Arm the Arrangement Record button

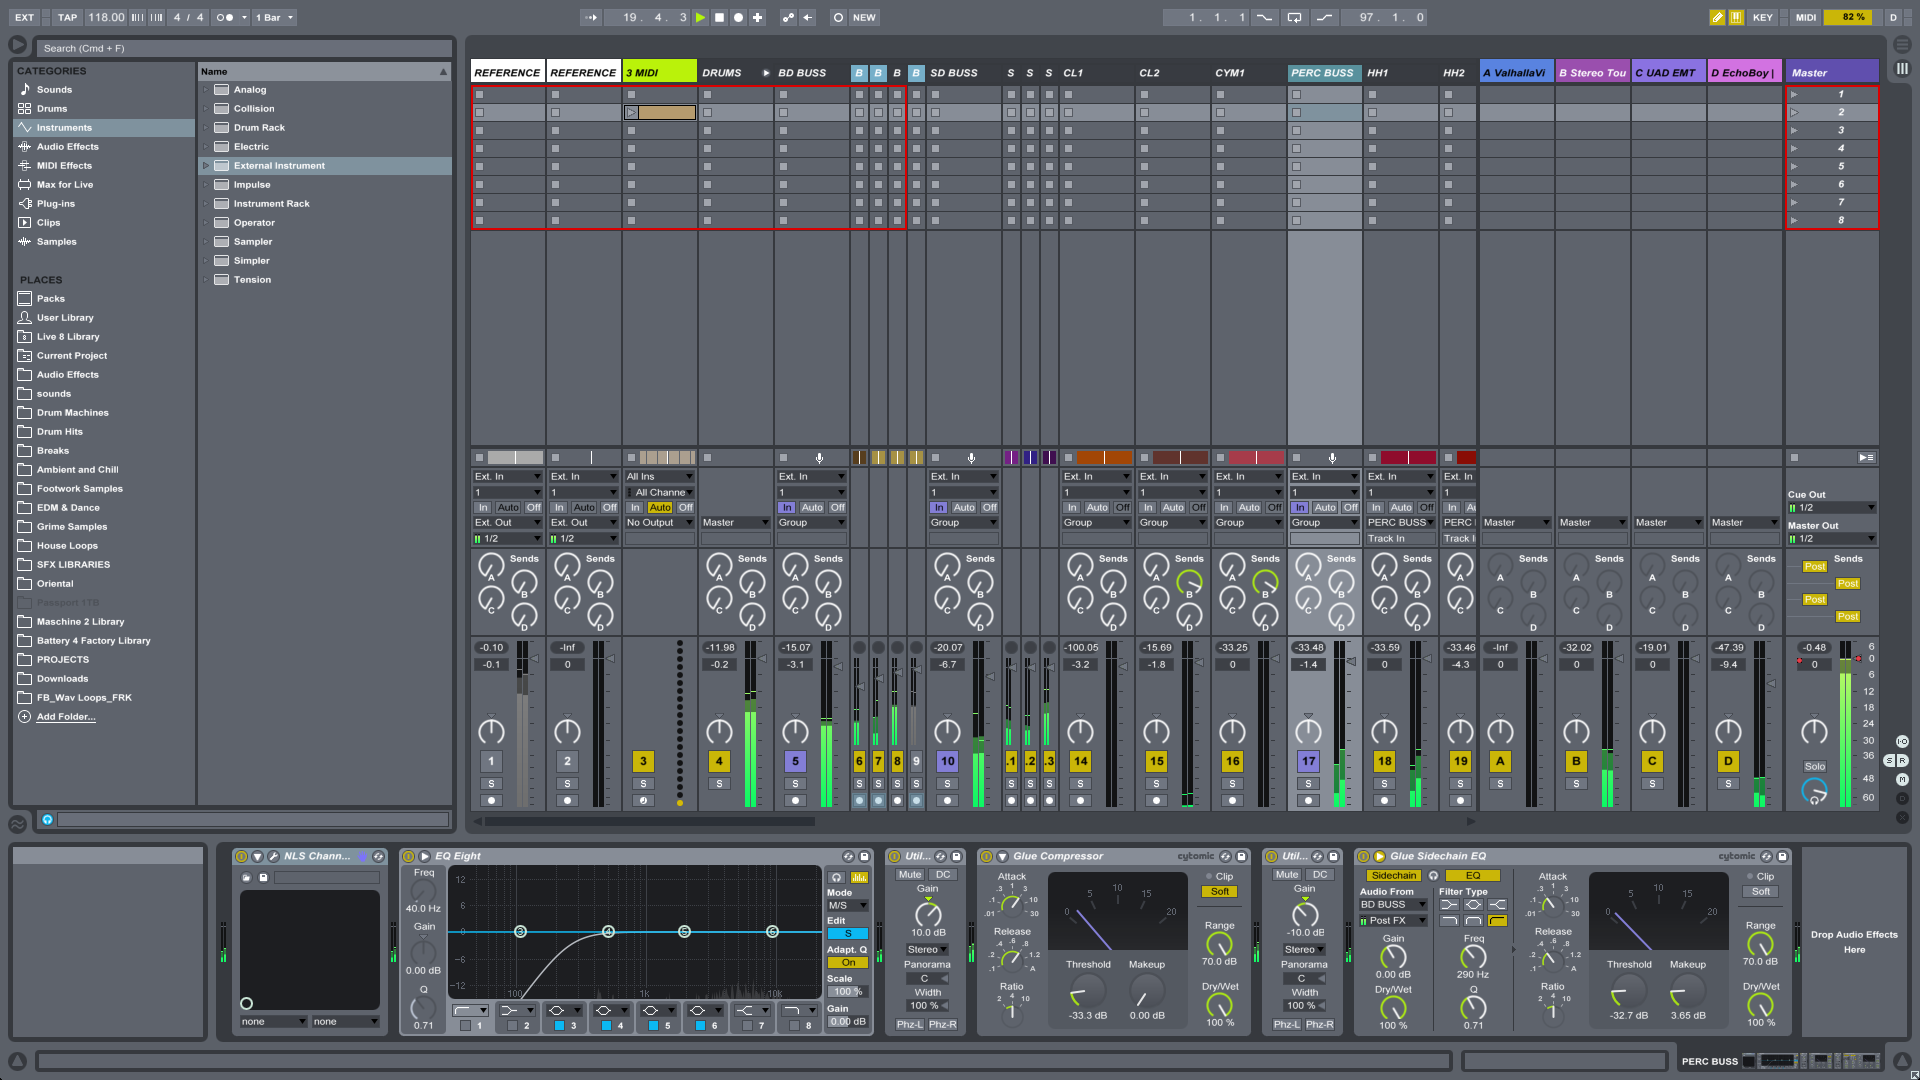click(x=738, y=17)
